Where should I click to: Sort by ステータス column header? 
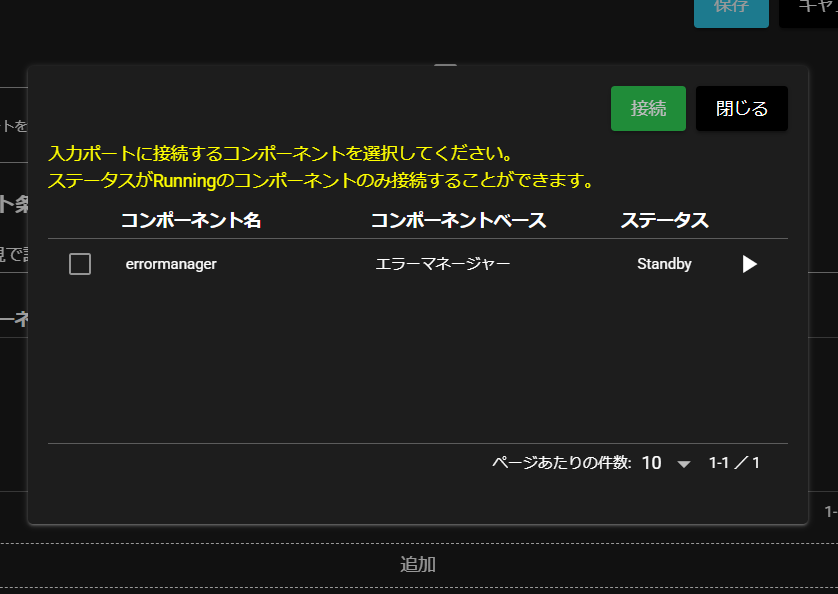pyautogui.click(x=664, y=220)
